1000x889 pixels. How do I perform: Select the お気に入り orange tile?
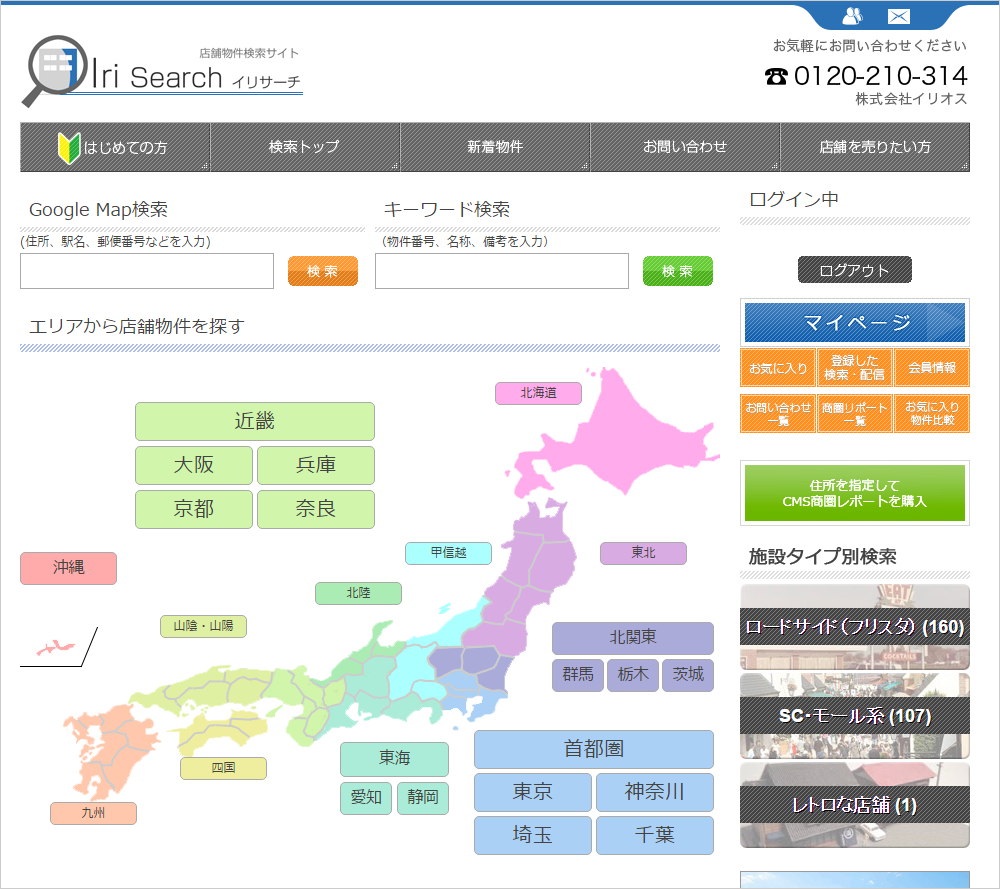(778, 368)
